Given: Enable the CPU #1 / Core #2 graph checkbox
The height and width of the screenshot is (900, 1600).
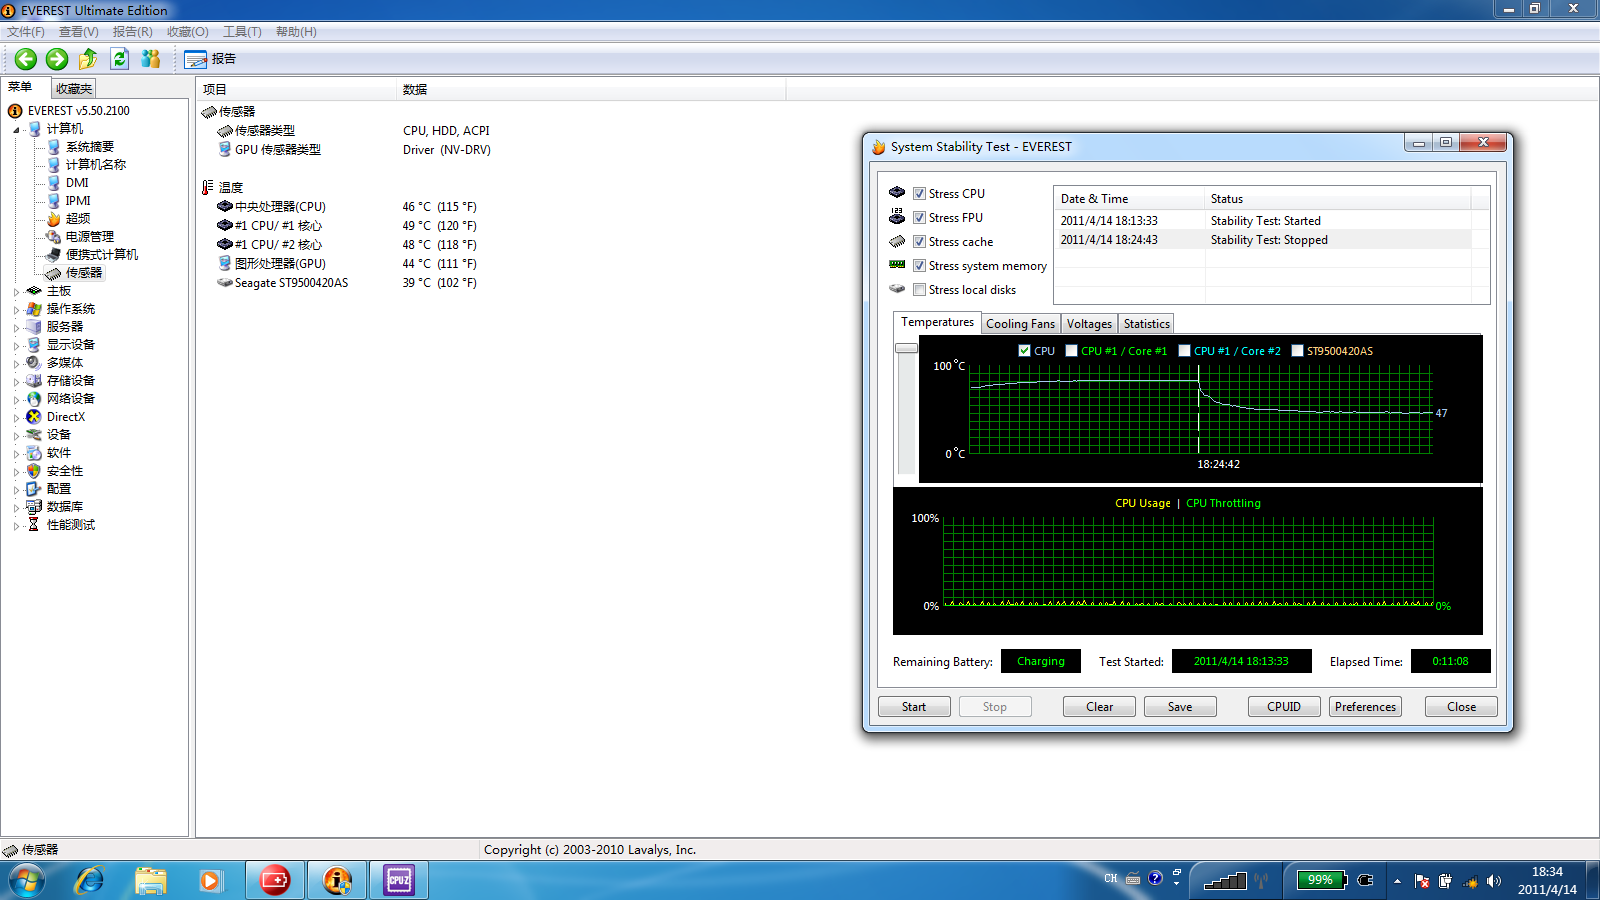Looking at the screenshot, I should tap(1184, 351).
